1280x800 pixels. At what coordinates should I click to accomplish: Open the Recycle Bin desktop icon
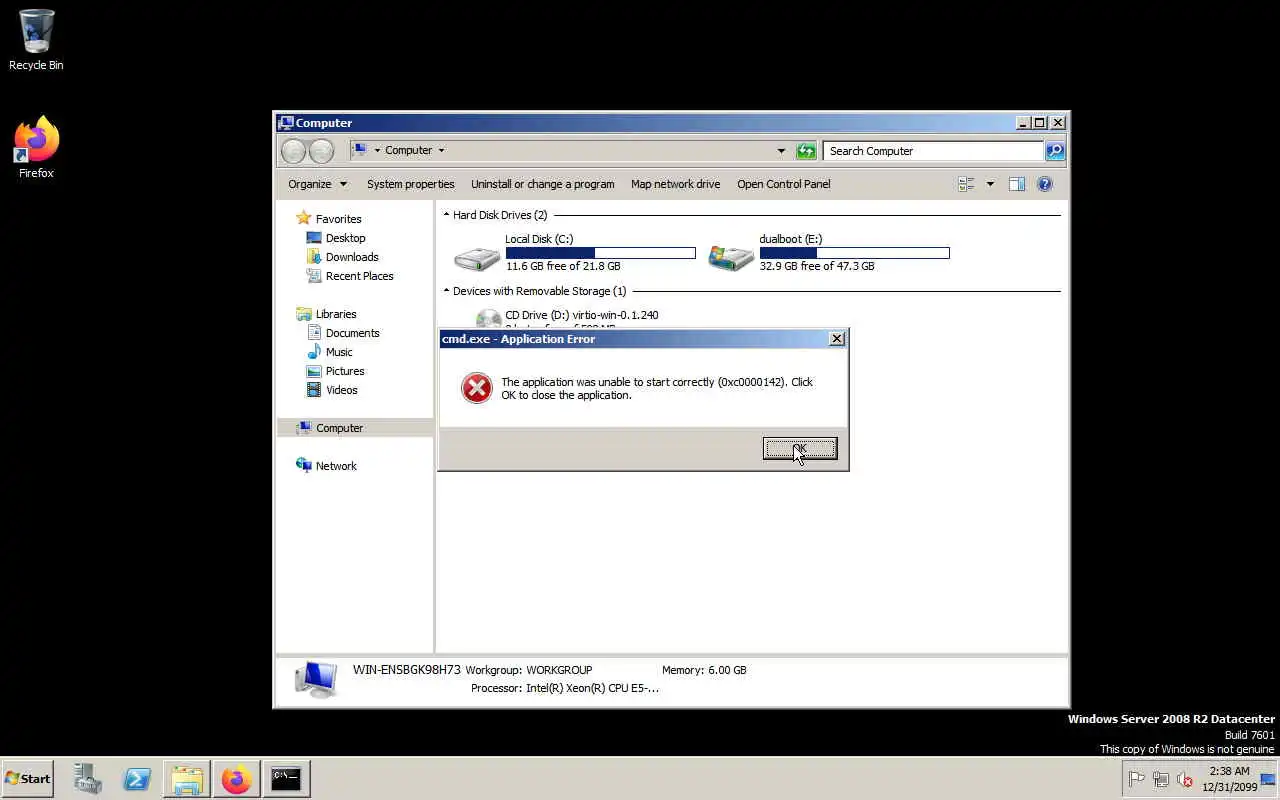(36, 40)
